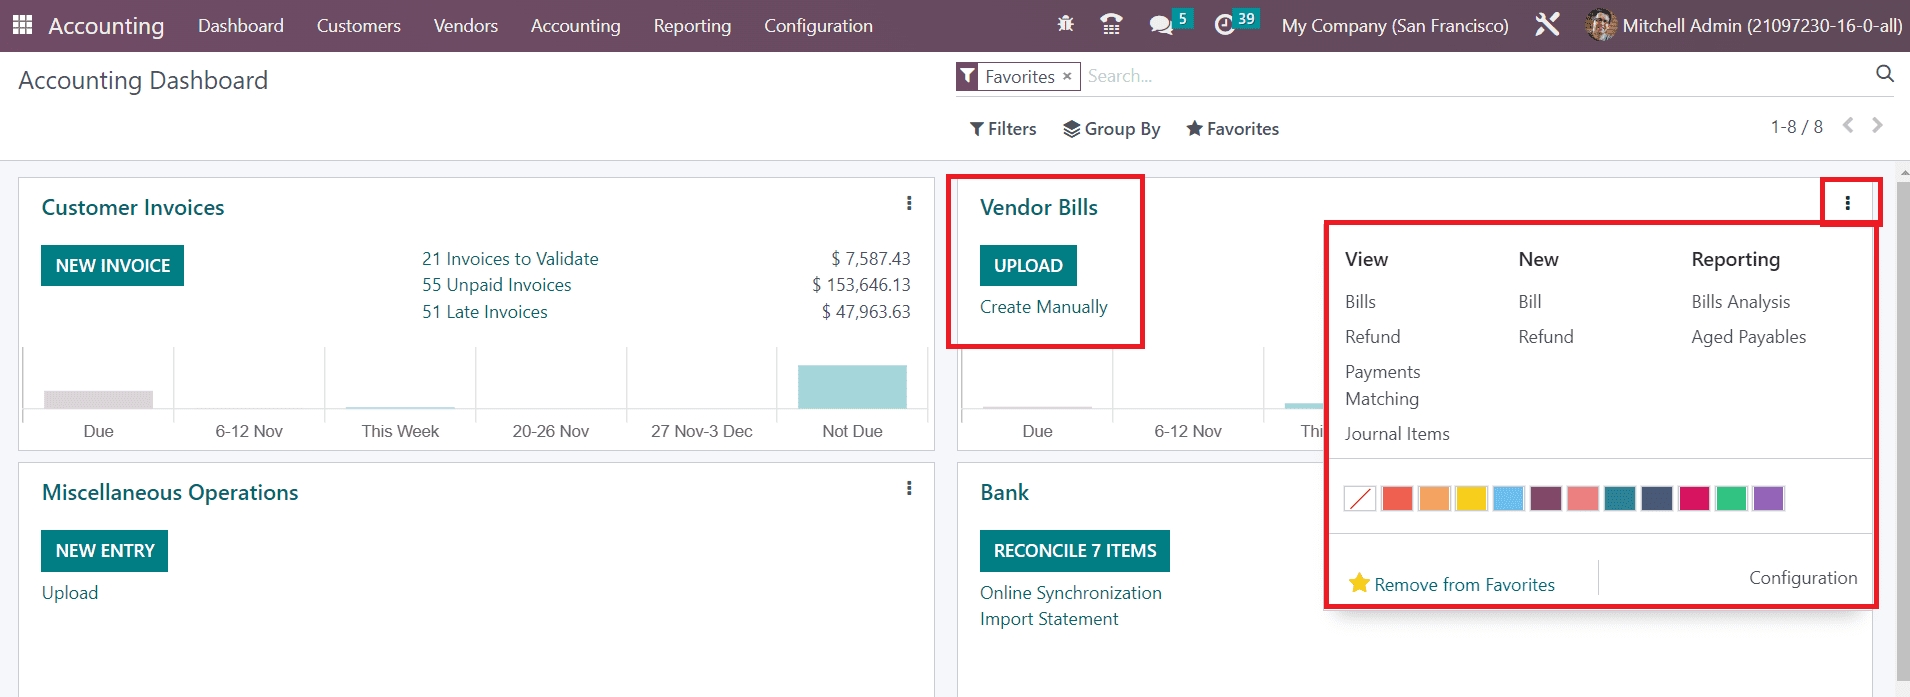Pick the yellow color swatch

click(x=1471, y=498)
